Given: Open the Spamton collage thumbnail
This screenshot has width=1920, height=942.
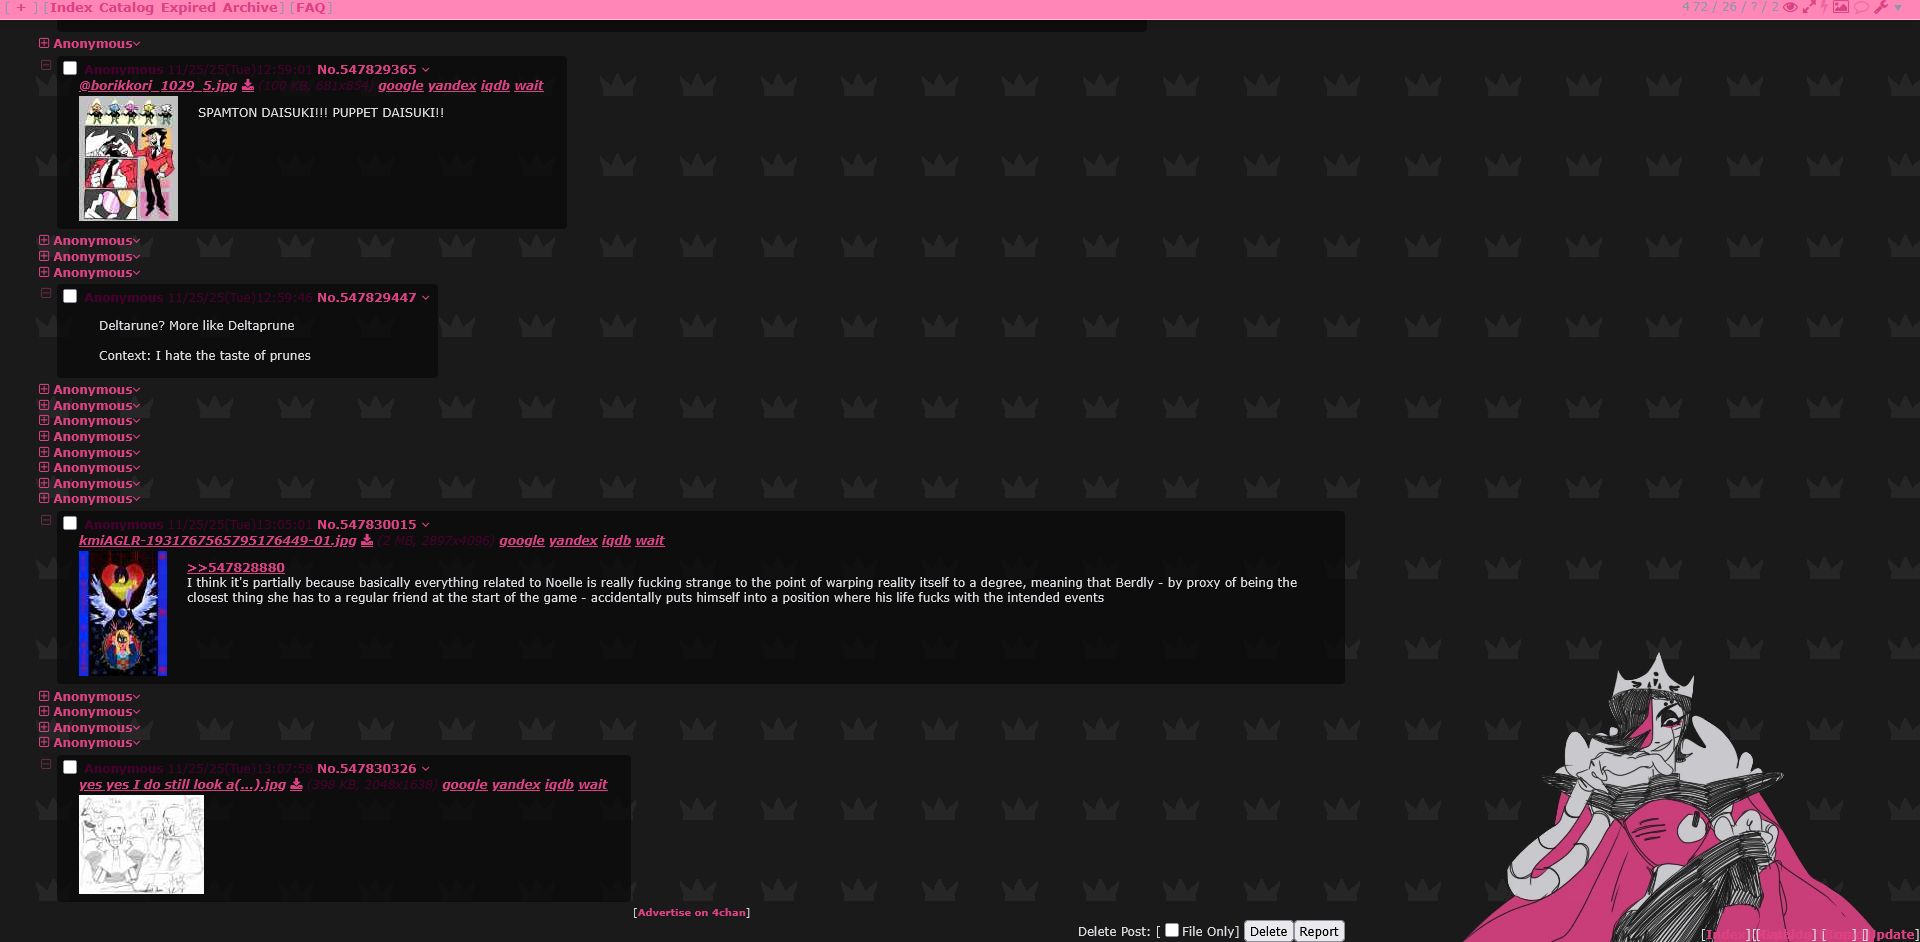Looking at the screenshot, I should (x=128, y=158).
